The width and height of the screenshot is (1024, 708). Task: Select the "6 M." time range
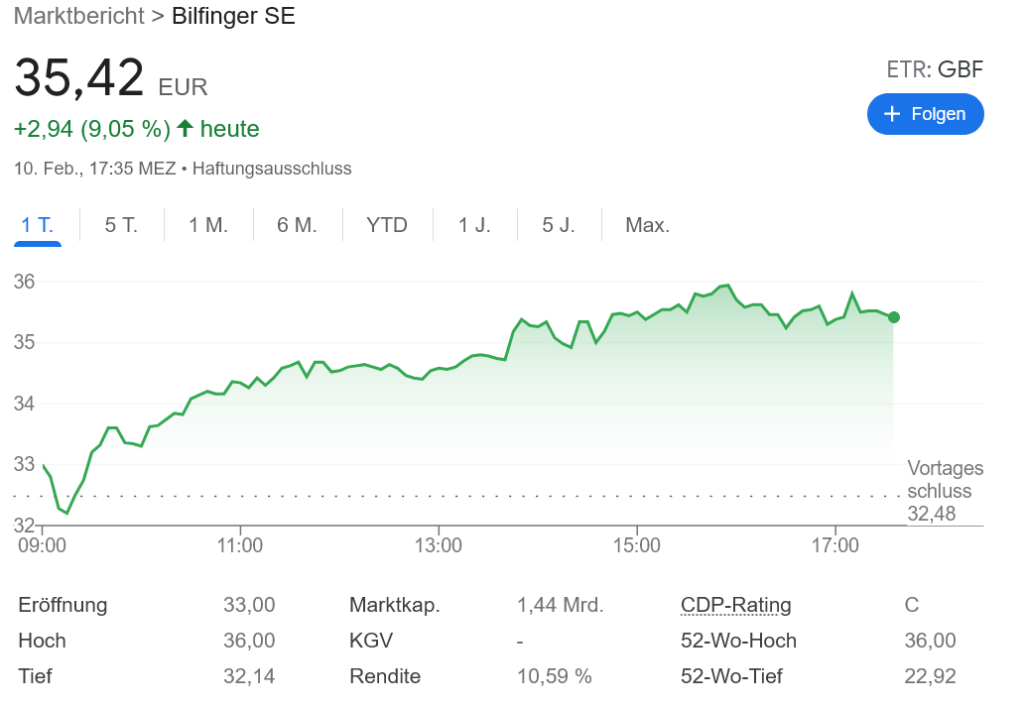(296, 225)
